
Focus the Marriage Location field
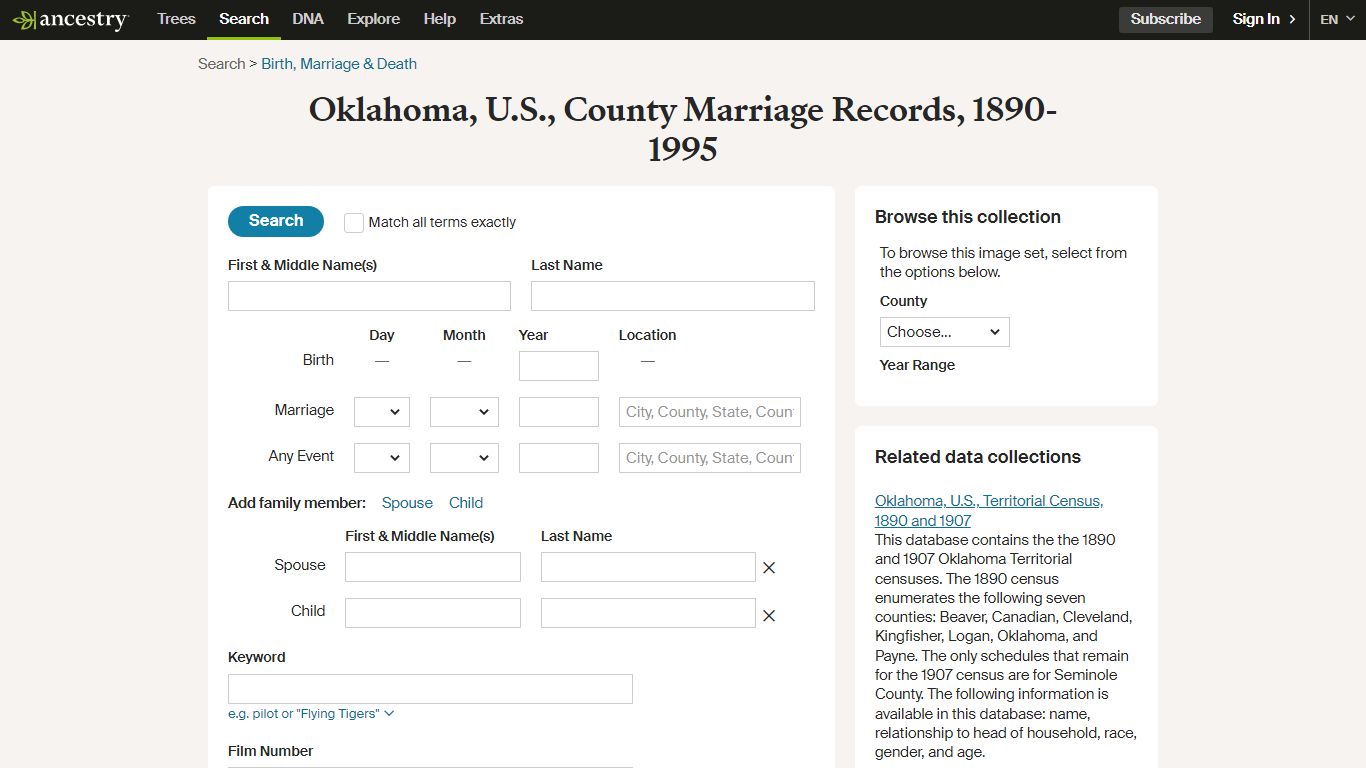(x=710, y=412)
